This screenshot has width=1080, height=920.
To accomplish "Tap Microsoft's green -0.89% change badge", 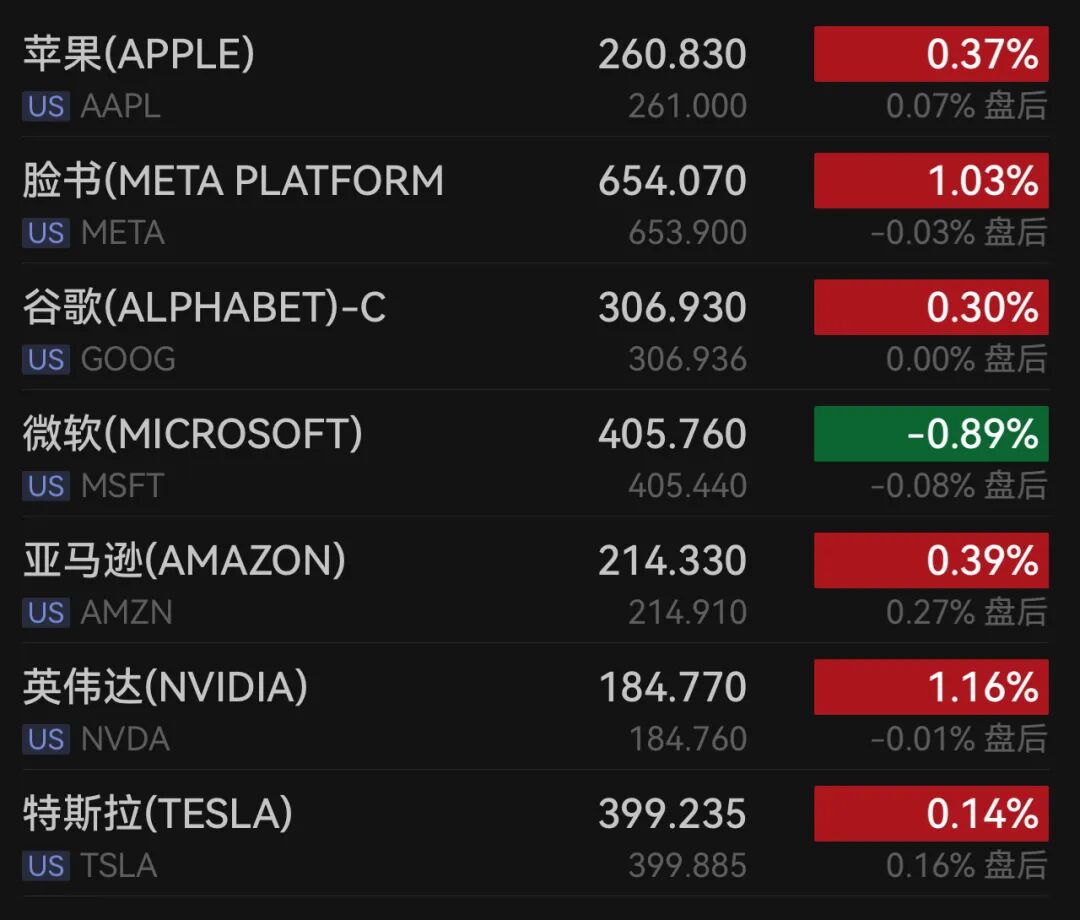I will (x=930, y=434).
